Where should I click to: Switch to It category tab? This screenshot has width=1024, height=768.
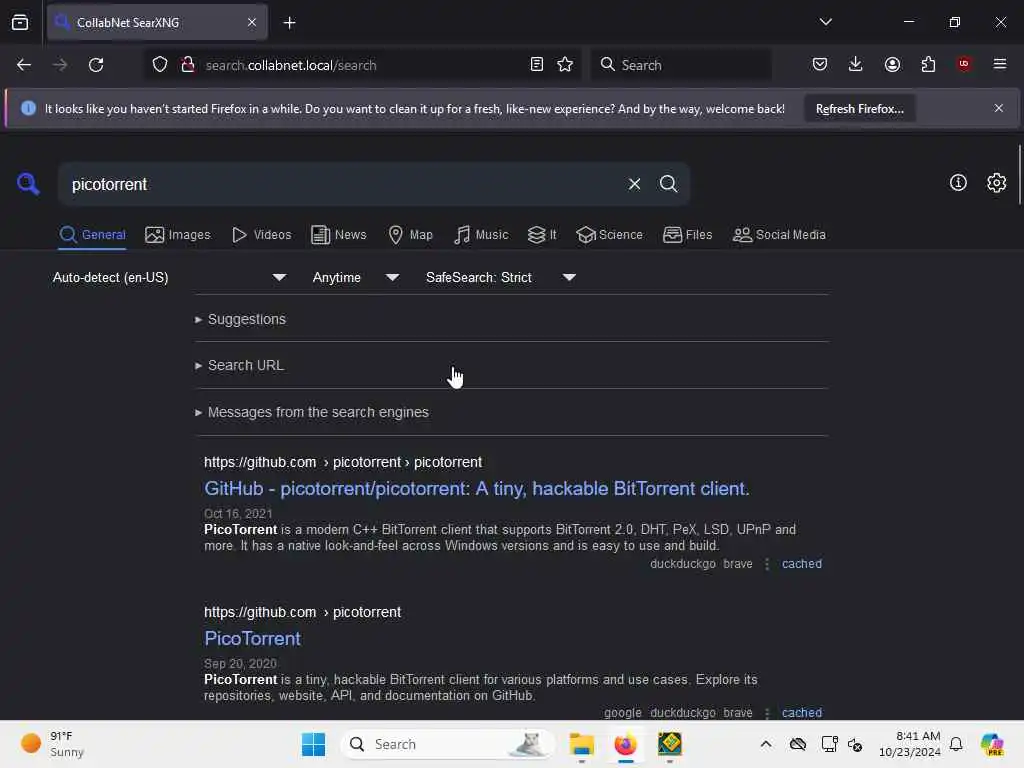542,235
